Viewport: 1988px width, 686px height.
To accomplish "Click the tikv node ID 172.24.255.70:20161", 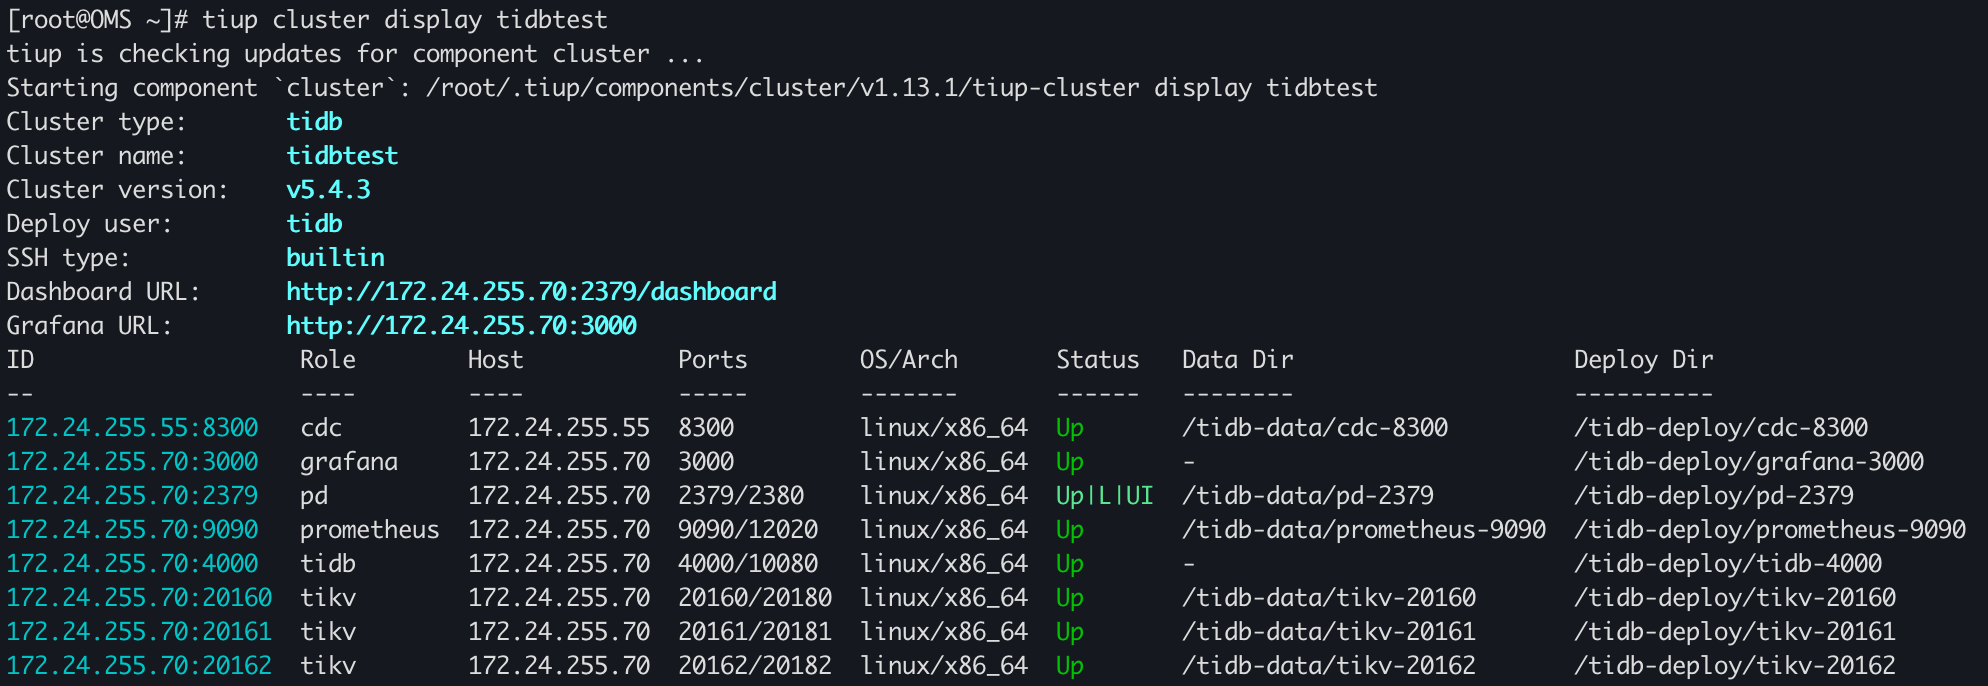I will click(x=139, y=632).
